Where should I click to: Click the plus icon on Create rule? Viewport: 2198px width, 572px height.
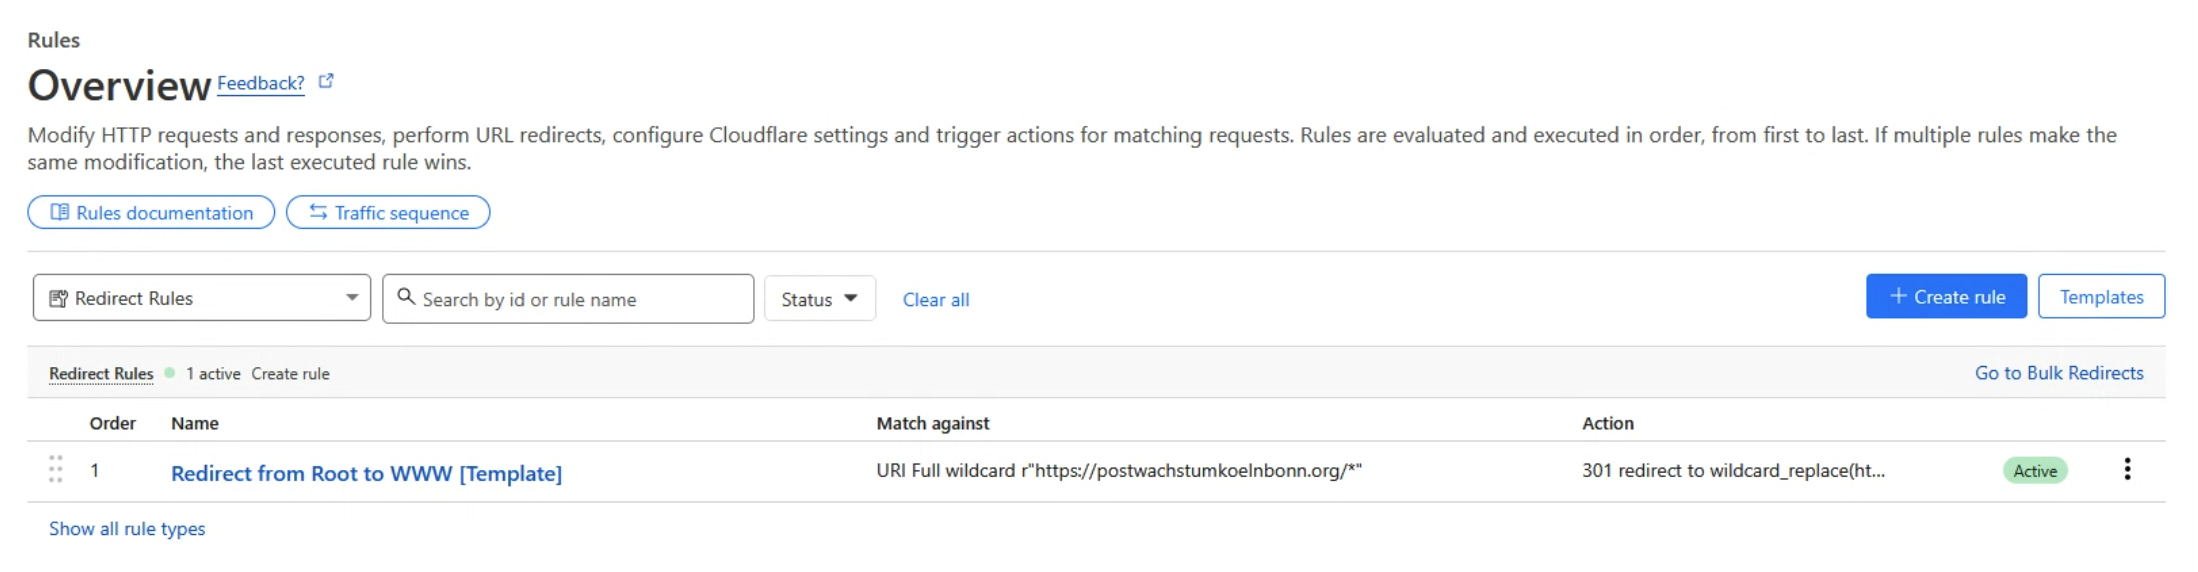pyautogui.click(x=1898, y=296)
